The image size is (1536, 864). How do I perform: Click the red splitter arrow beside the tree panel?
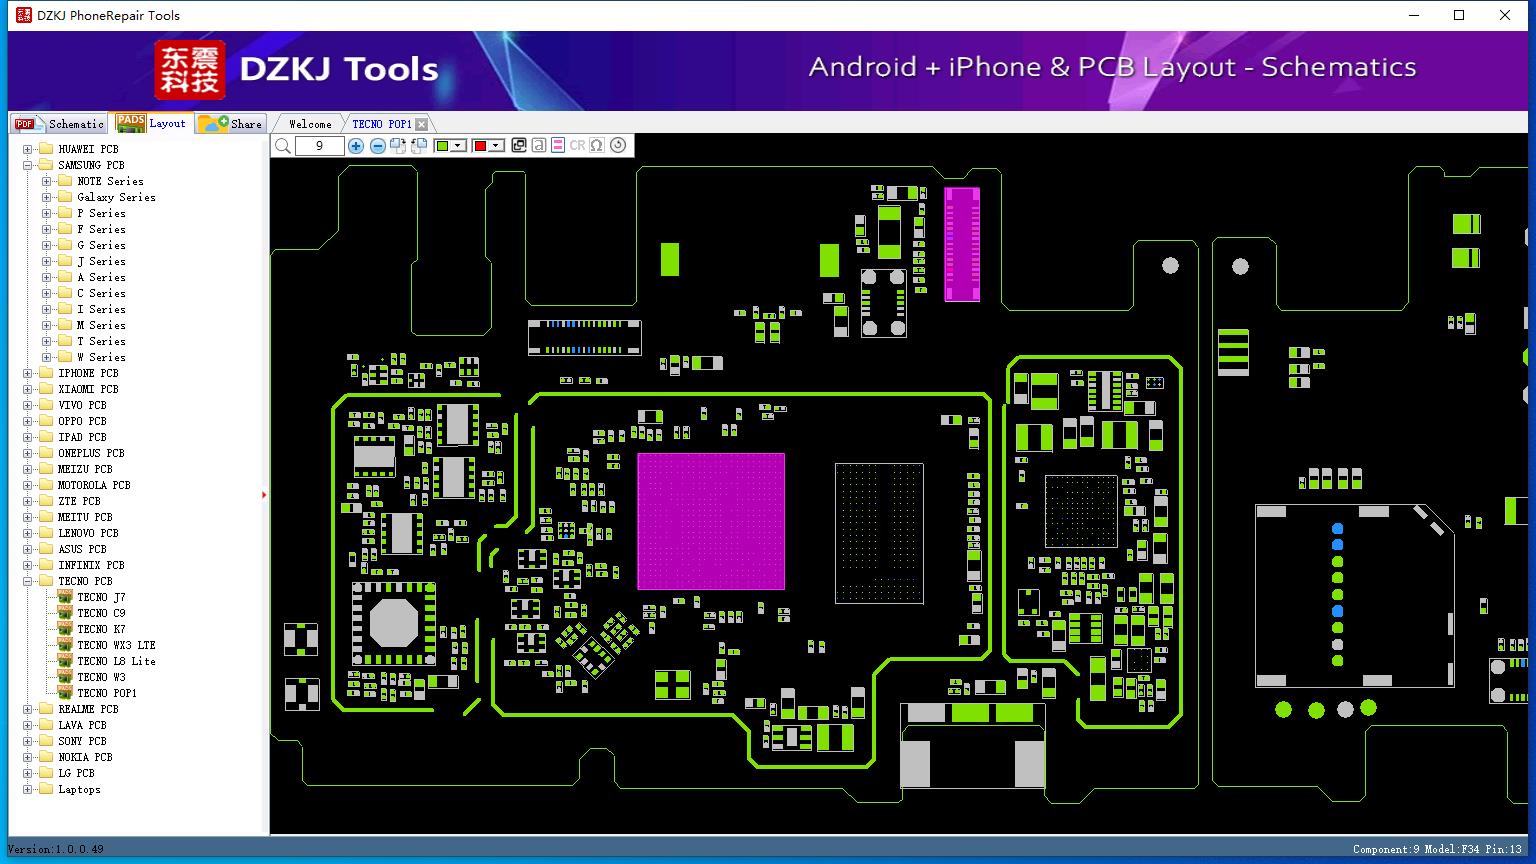(x=264, y=495)
